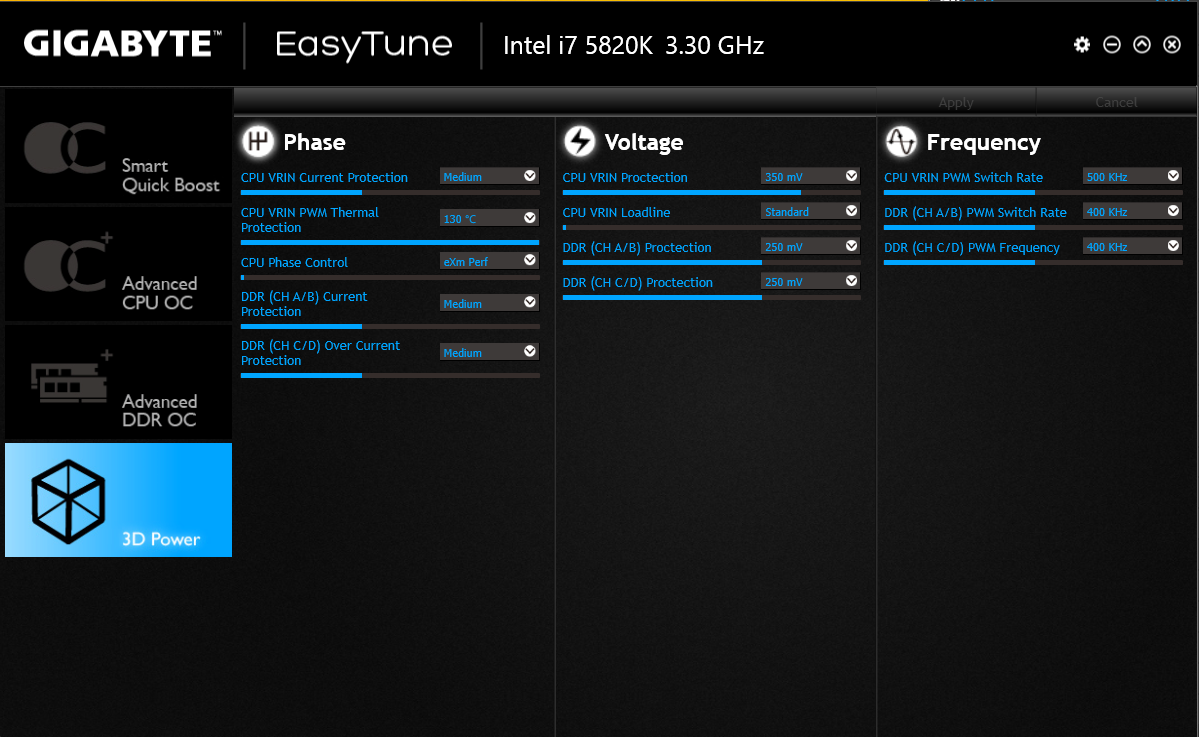Screen dimensions: 1199x737
Task: Click the Apply button
Action: pos(956,102)
